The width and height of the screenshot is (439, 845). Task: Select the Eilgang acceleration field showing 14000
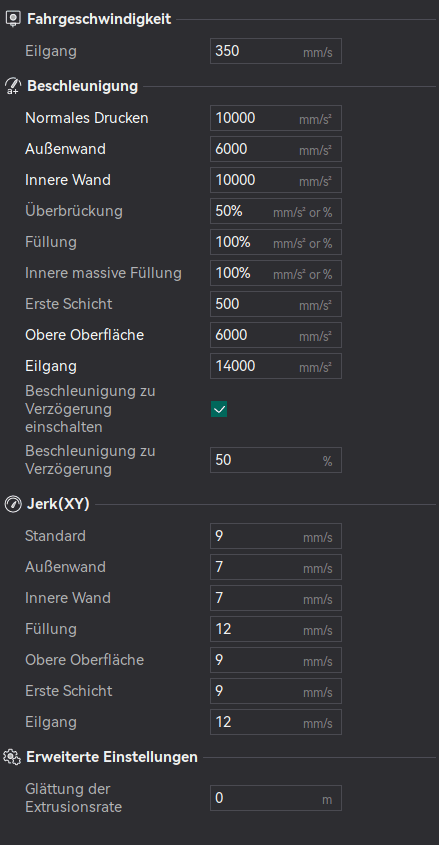[276, 366]
